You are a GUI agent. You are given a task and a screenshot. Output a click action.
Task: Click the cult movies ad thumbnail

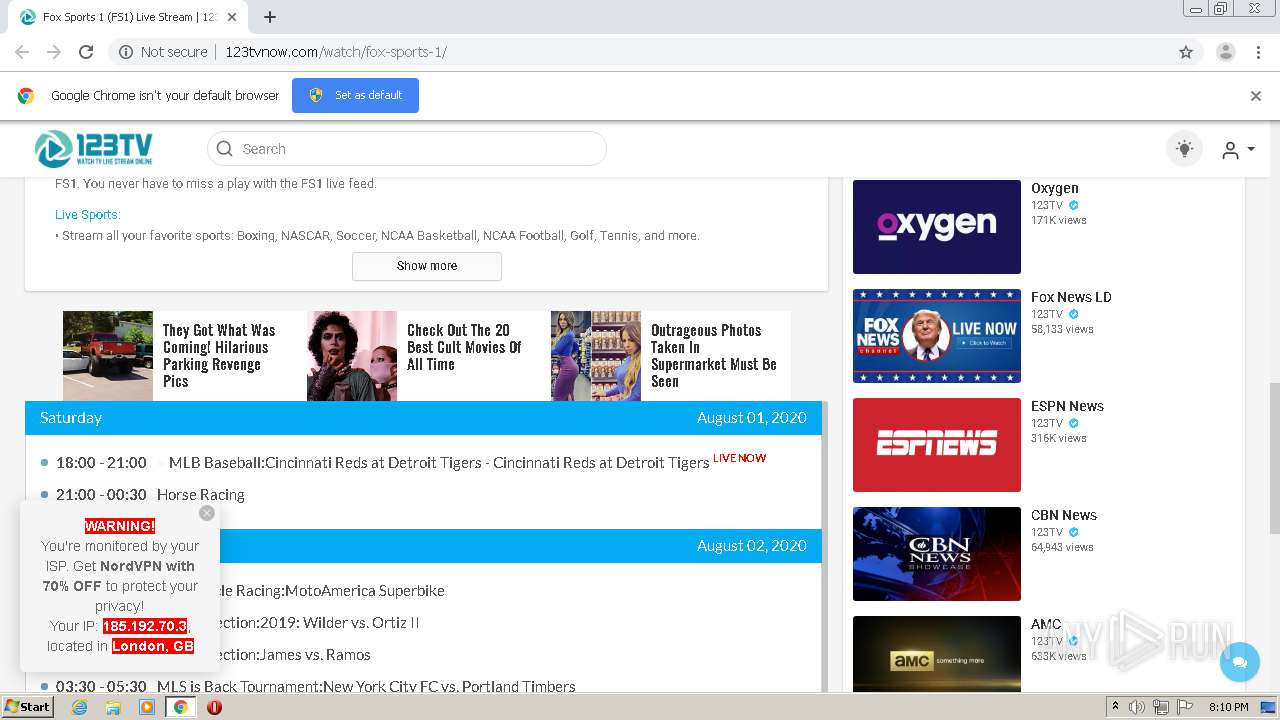pos(352,356)
